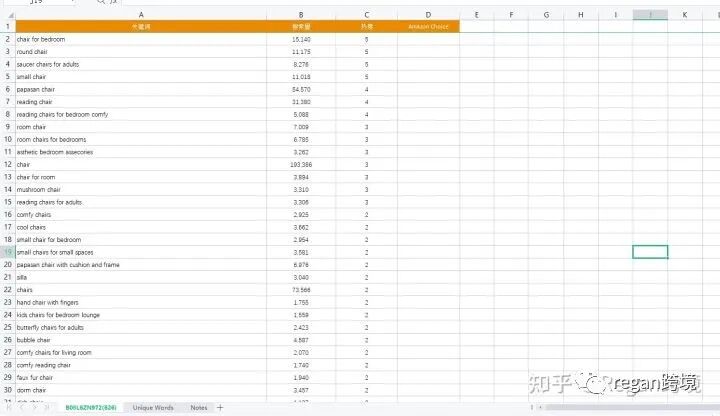Select the "reading chairs for adults" cell

coord(141,202)
